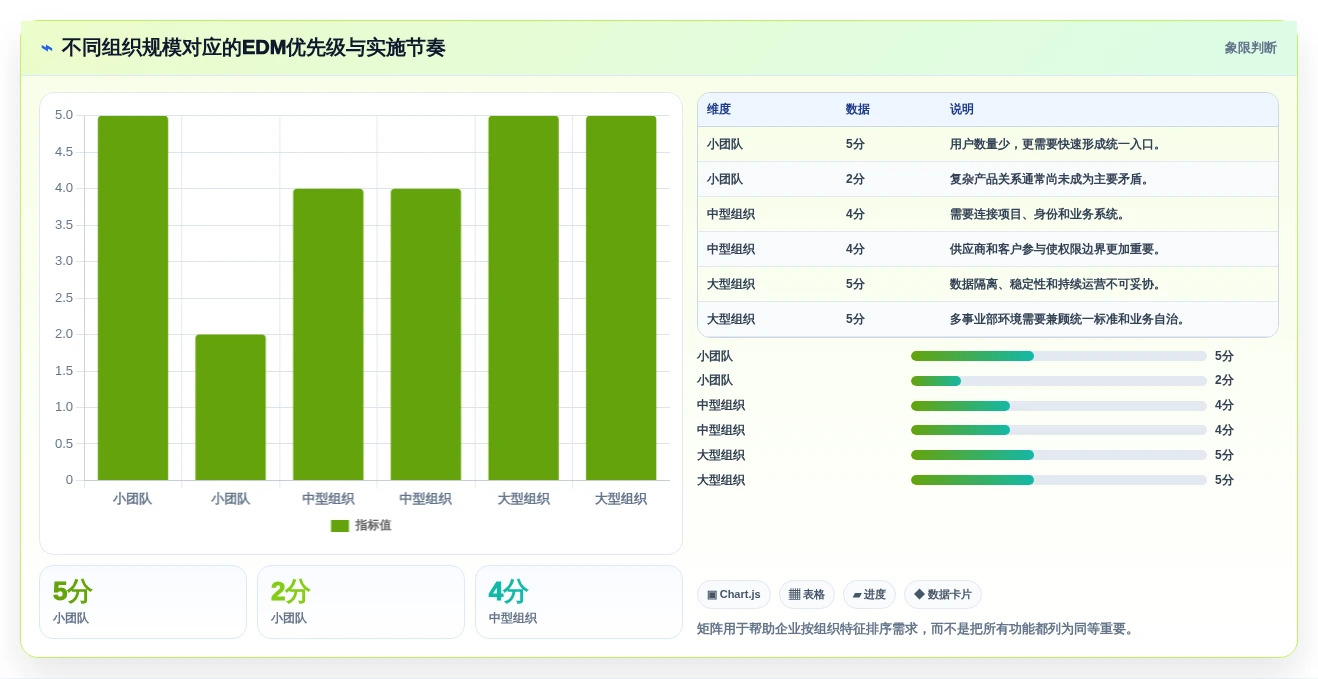1318x679 pixels.
Task: Select the 进度 chip
Action: click(869, 595)
